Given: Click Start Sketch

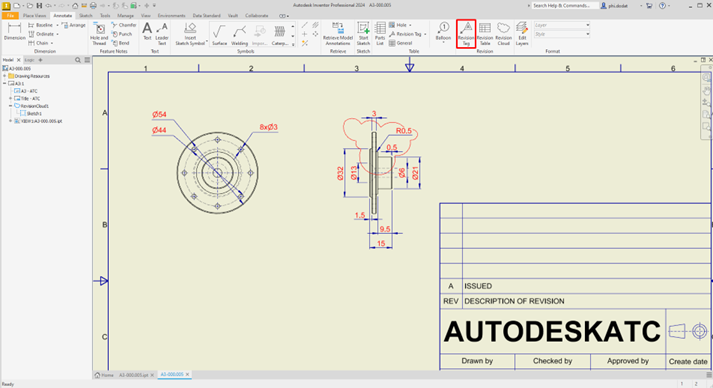Looking at the screenshot, I should point(363,34).
